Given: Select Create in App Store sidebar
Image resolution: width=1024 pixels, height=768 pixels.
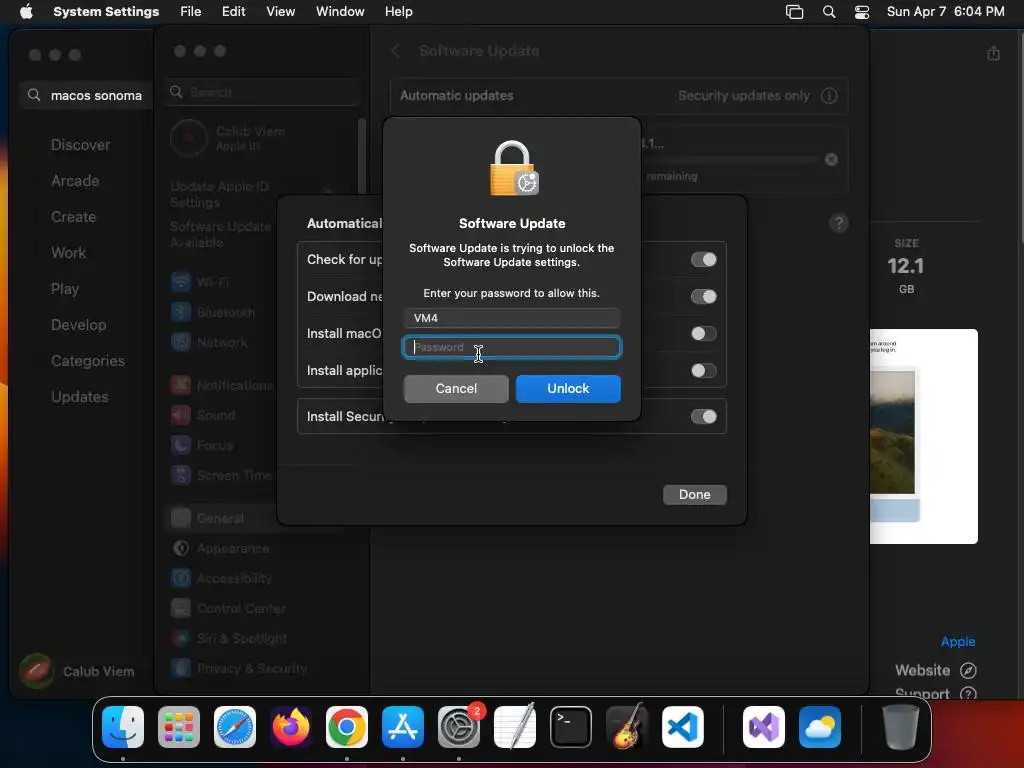Looking at the screenshot, I should pyautogui.click(x=73, y=217).
